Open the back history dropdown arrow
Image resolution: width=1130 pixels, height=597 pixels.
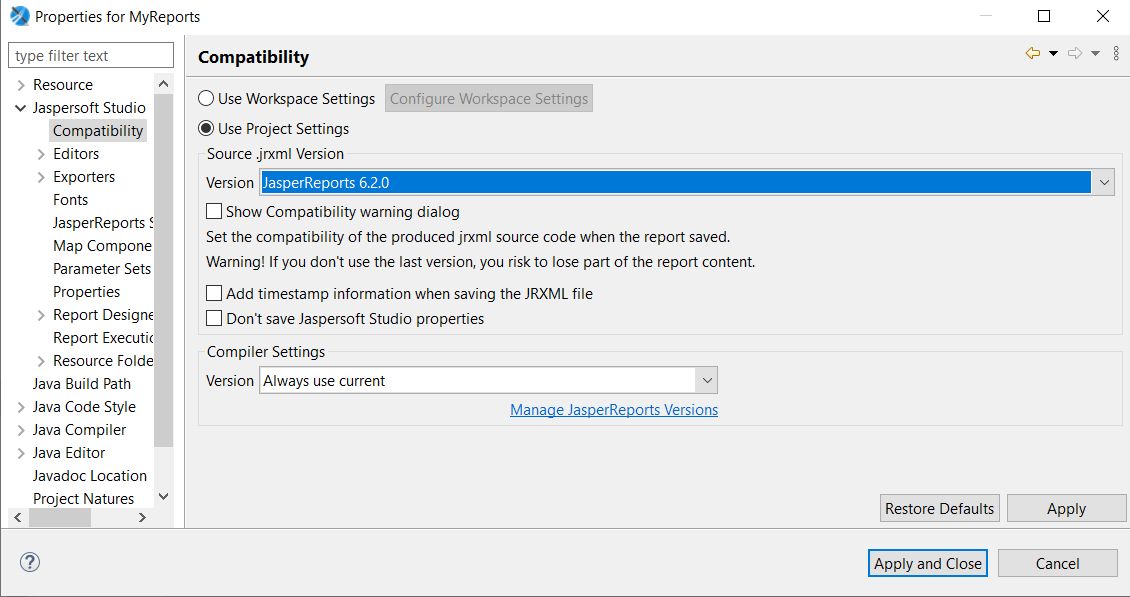[x=1053, y=53]
